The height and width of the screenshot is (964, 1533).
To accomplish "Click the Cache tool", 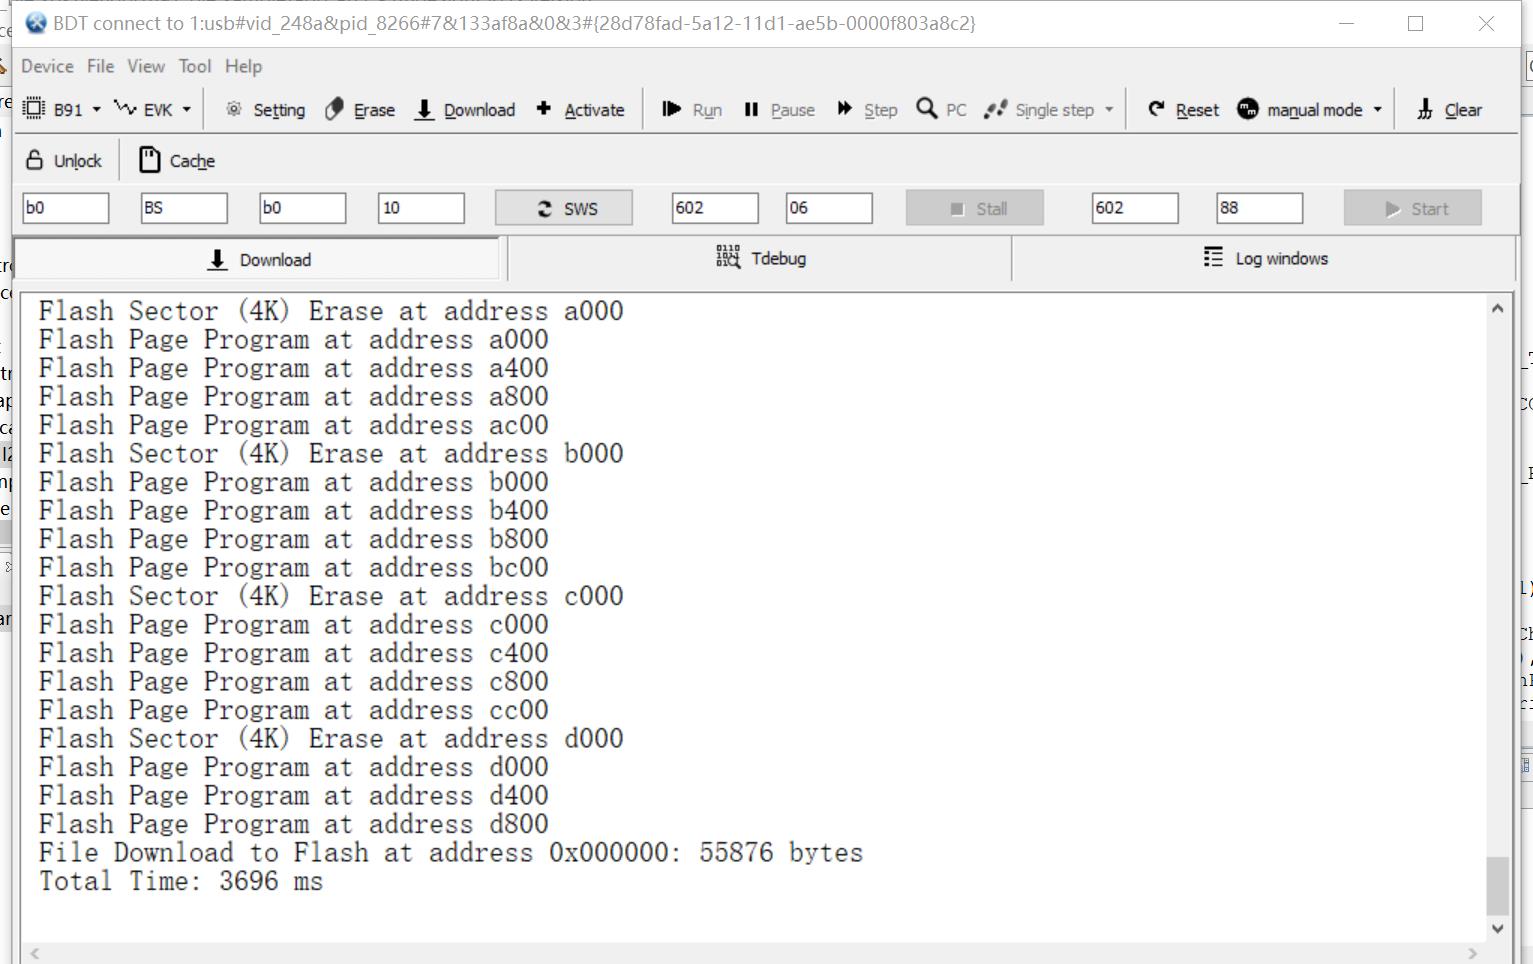I will pyautogui.click(x=177, y=160).
